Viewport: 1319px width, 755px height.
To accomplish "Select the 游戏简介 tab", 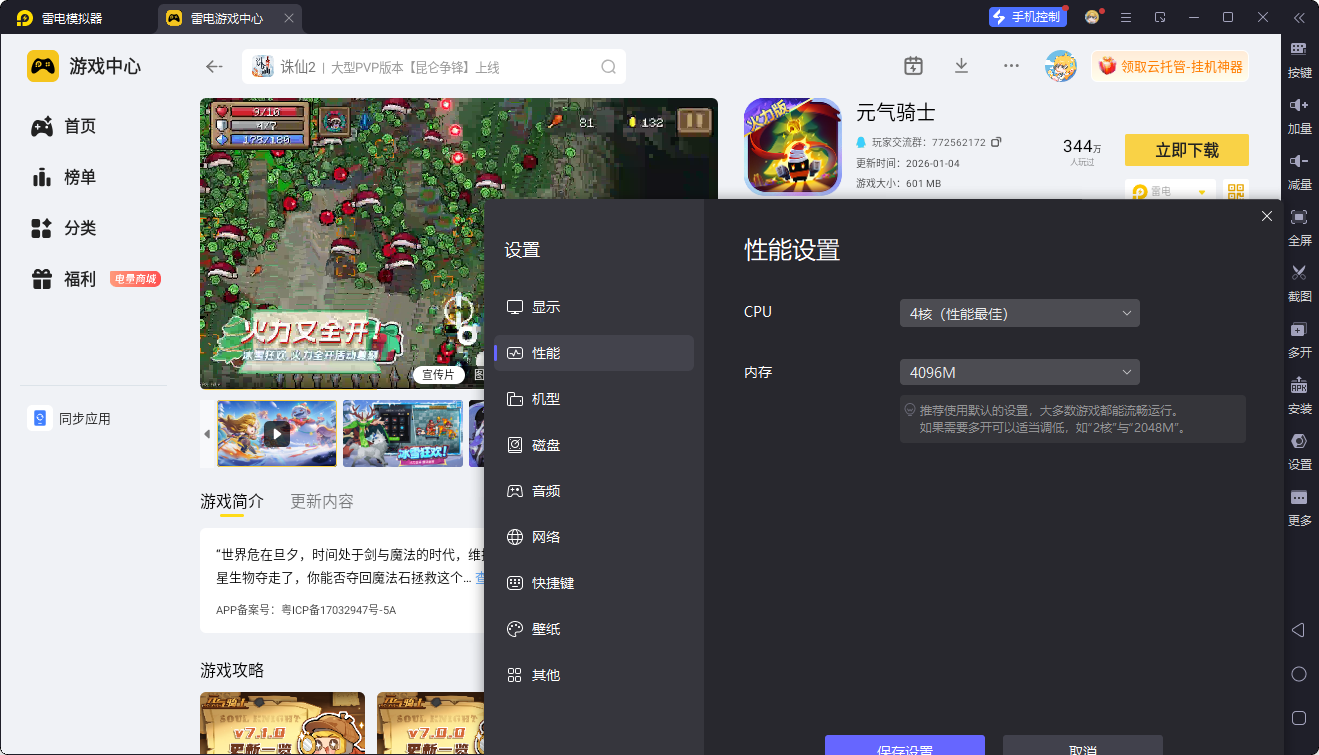I will (232, 501).
